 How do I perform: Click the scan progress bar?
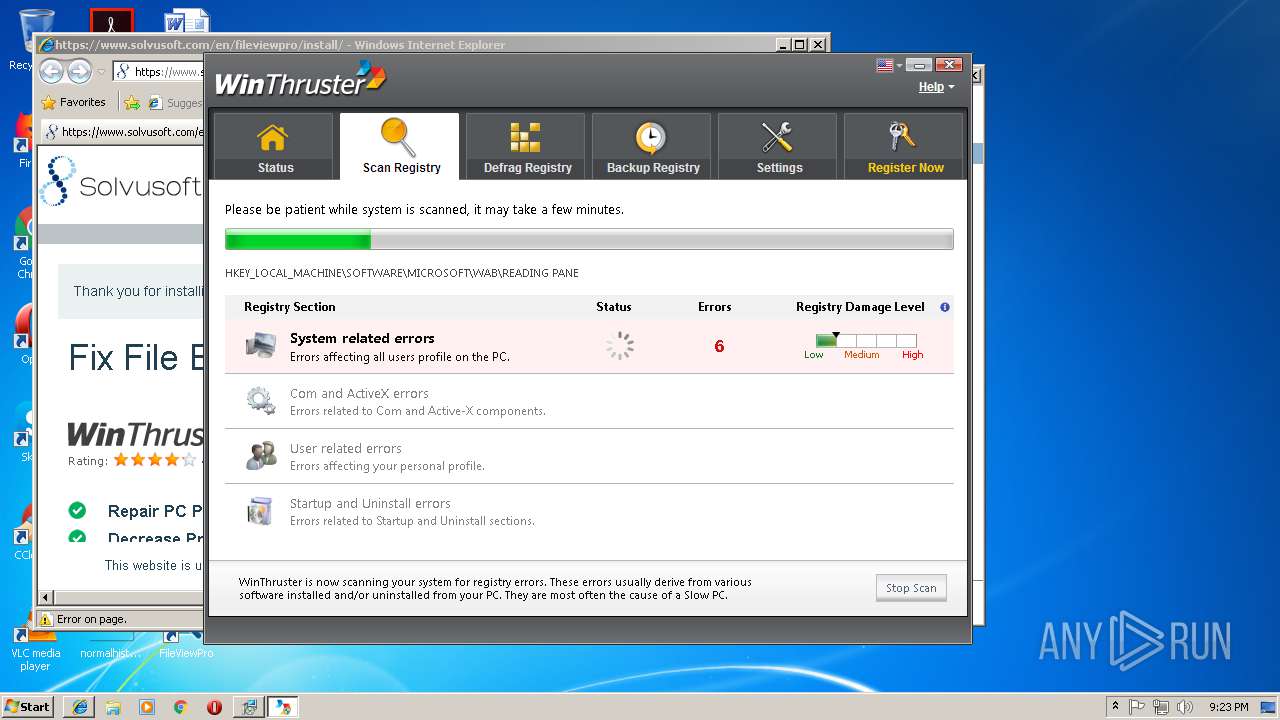(589, 240)
